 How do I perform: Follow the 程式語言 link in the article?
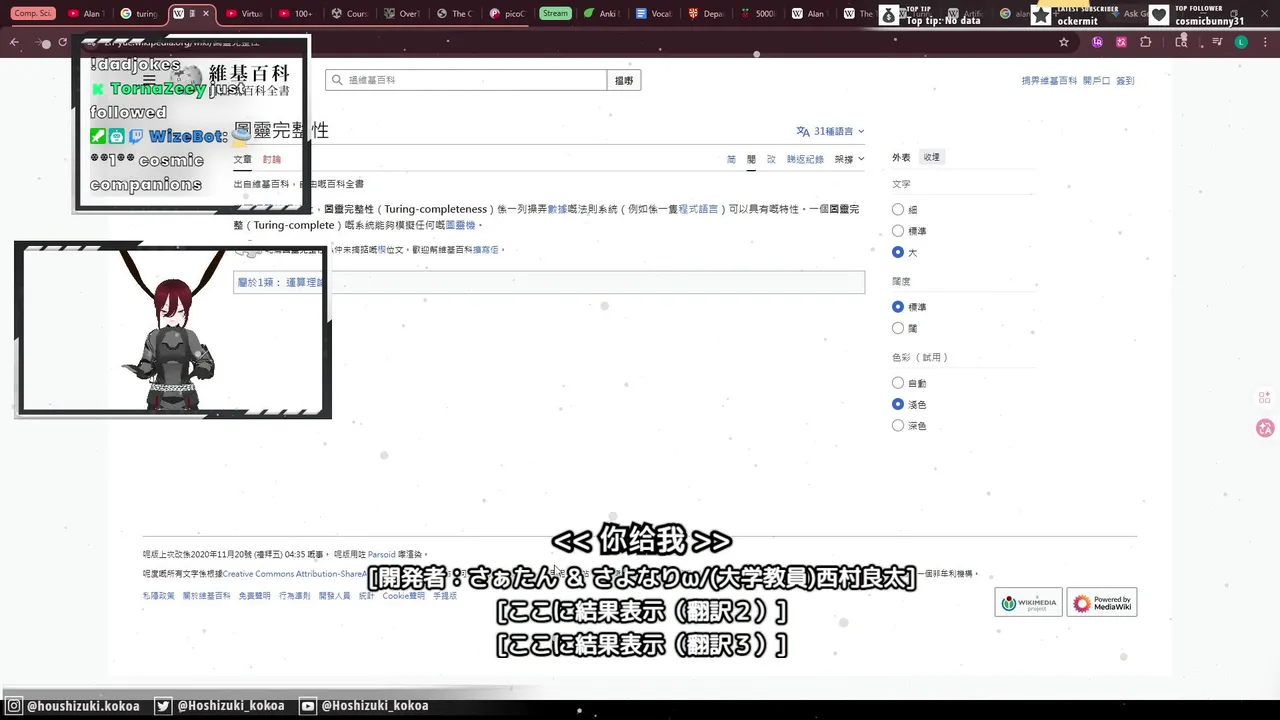698,209
